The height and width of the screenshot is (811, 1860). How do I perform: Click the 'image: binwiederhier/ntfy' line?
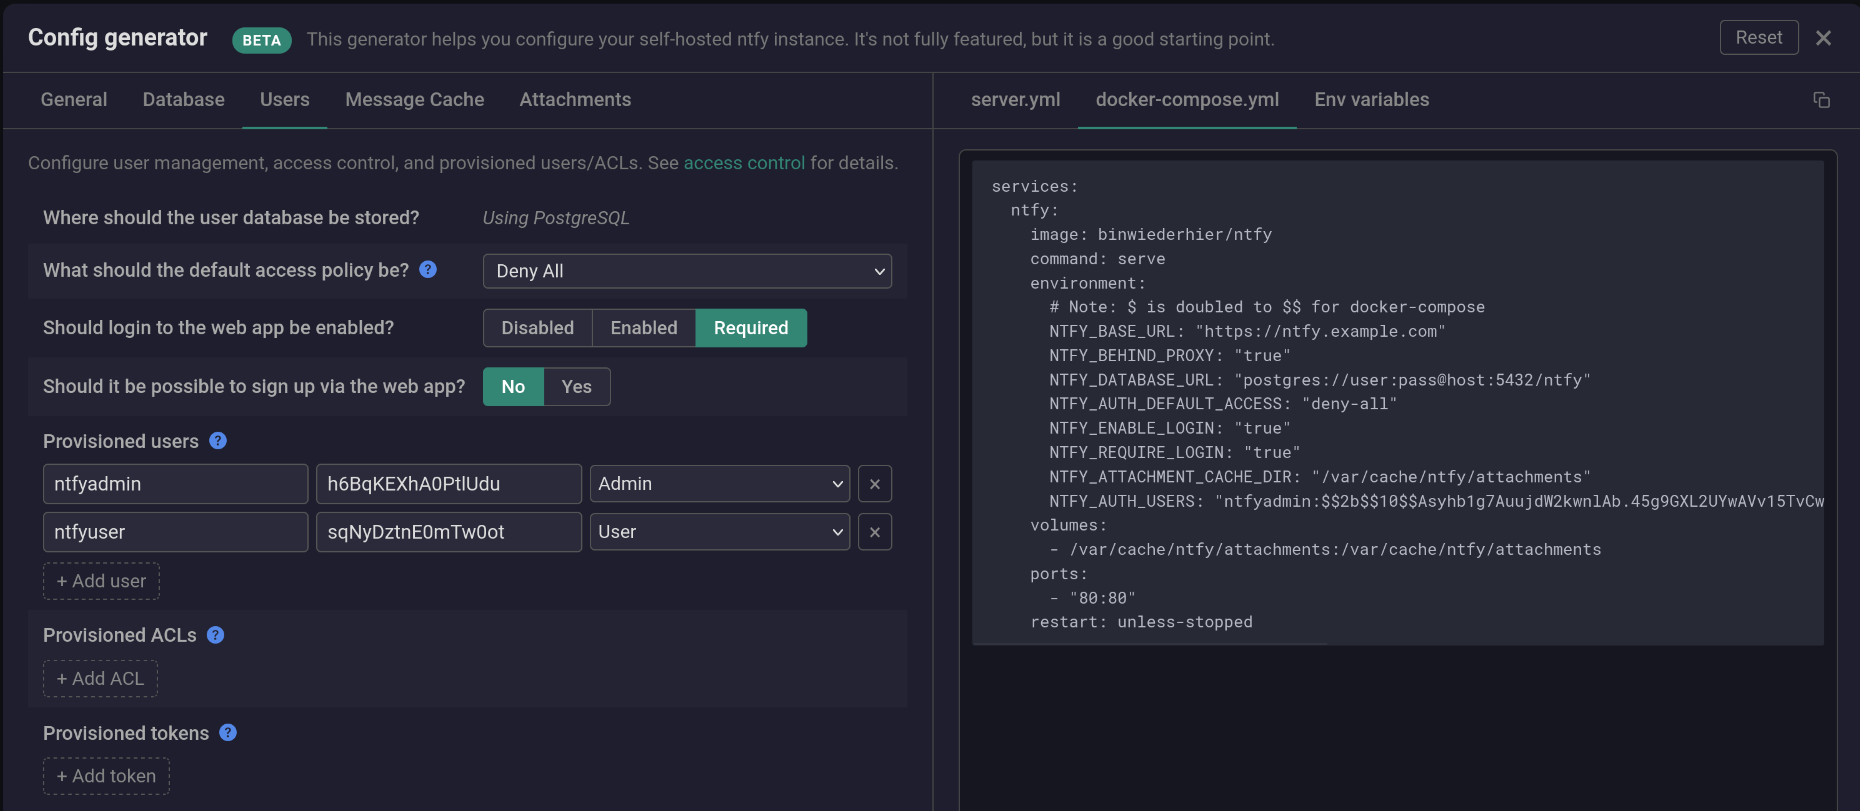tap(1151, 235)
